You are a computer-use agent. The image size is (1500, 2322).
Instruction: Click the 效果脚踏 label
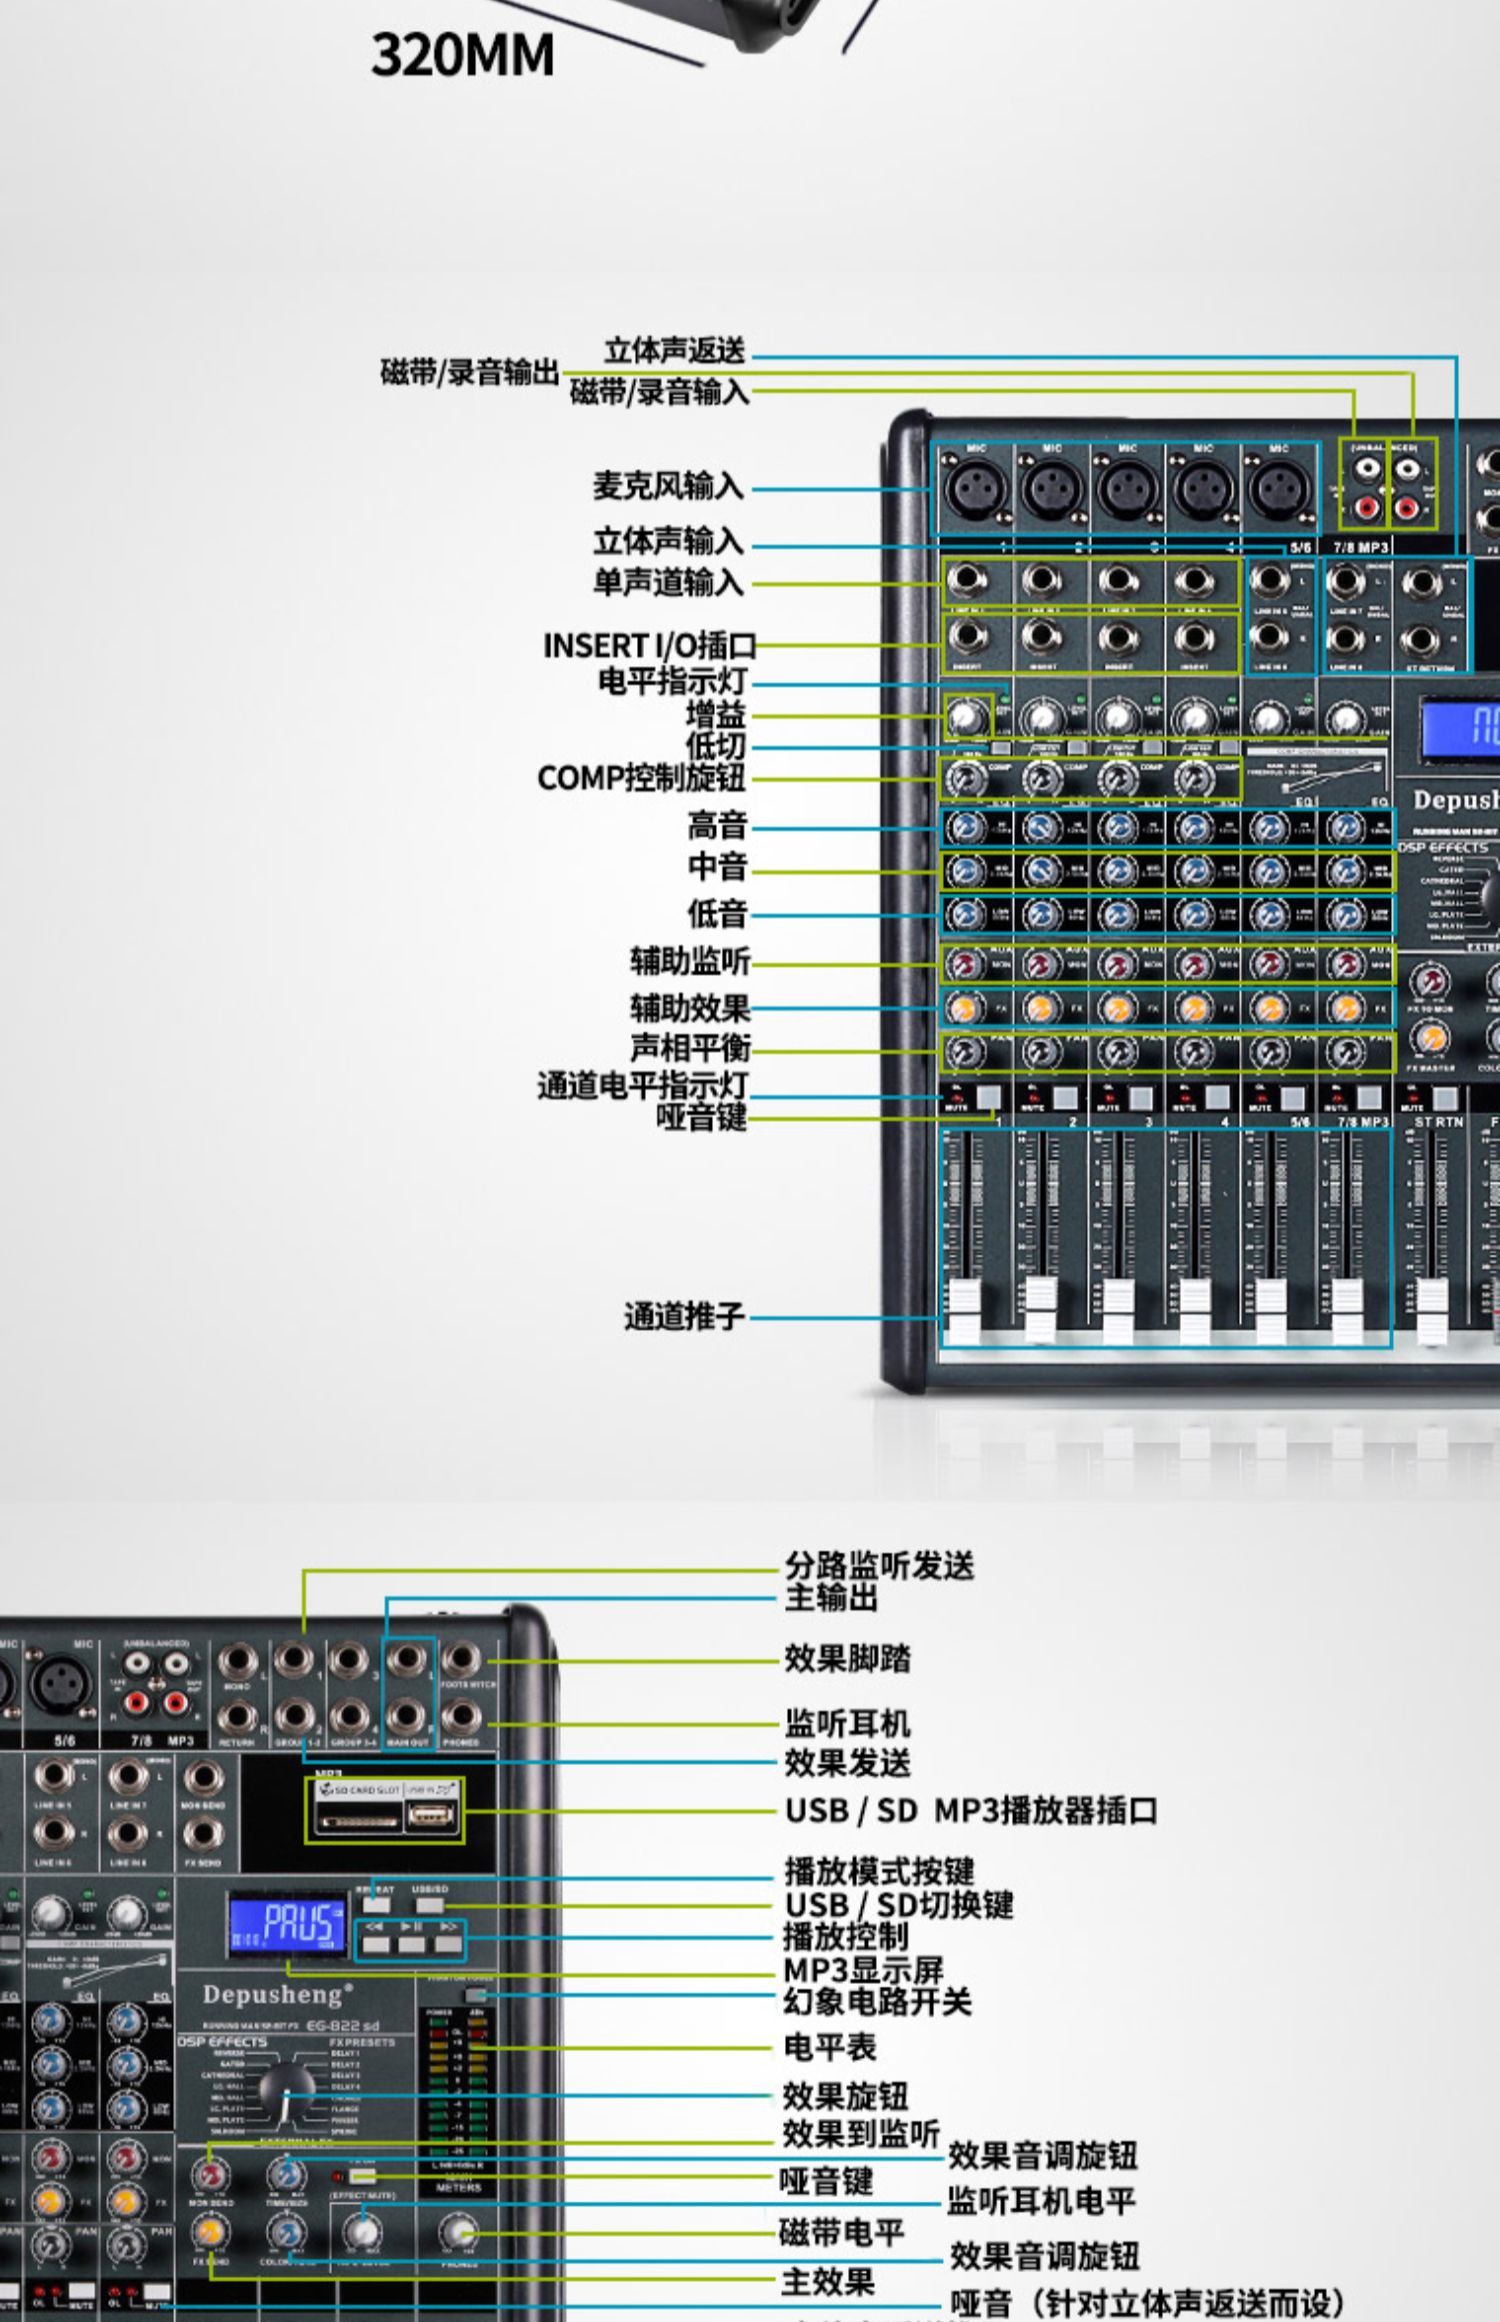pos(847,1659)
